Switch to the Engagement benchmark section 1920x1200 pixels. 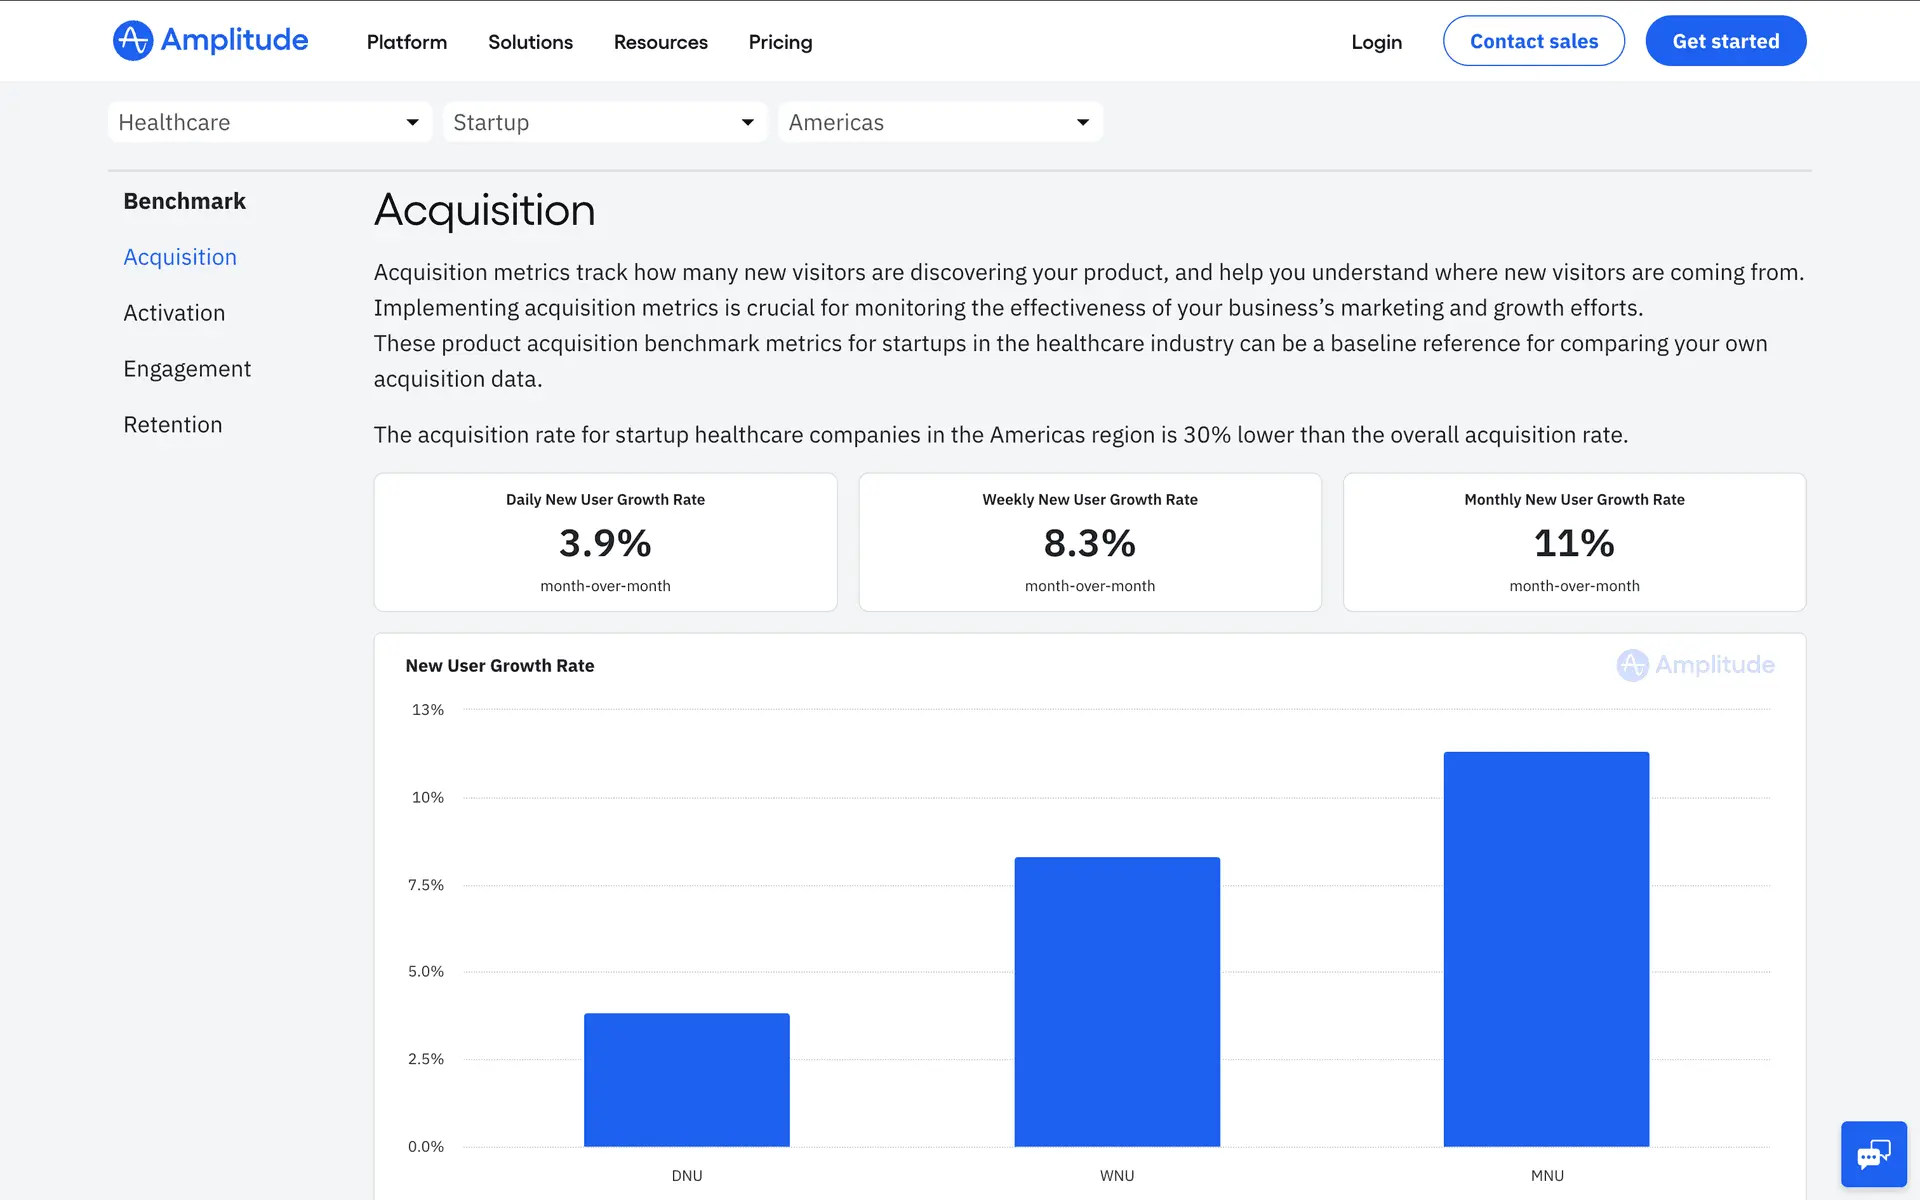pos(187,369)
